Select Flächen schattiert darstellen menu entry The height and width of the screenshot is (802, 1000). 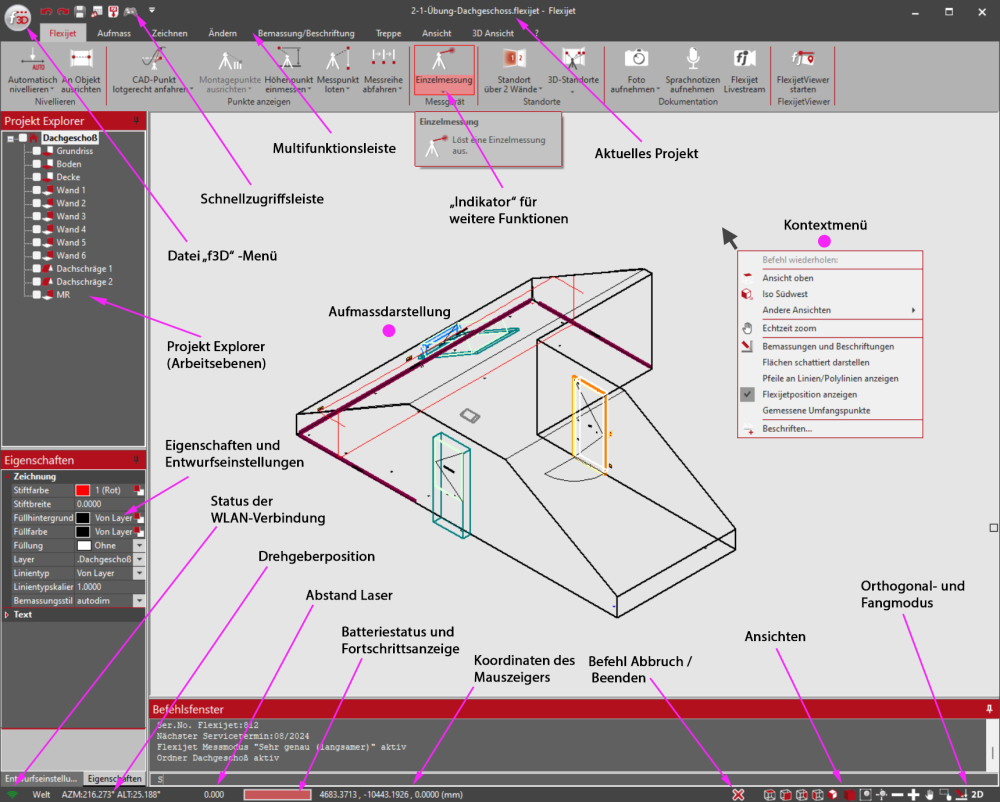coord(830,362)
